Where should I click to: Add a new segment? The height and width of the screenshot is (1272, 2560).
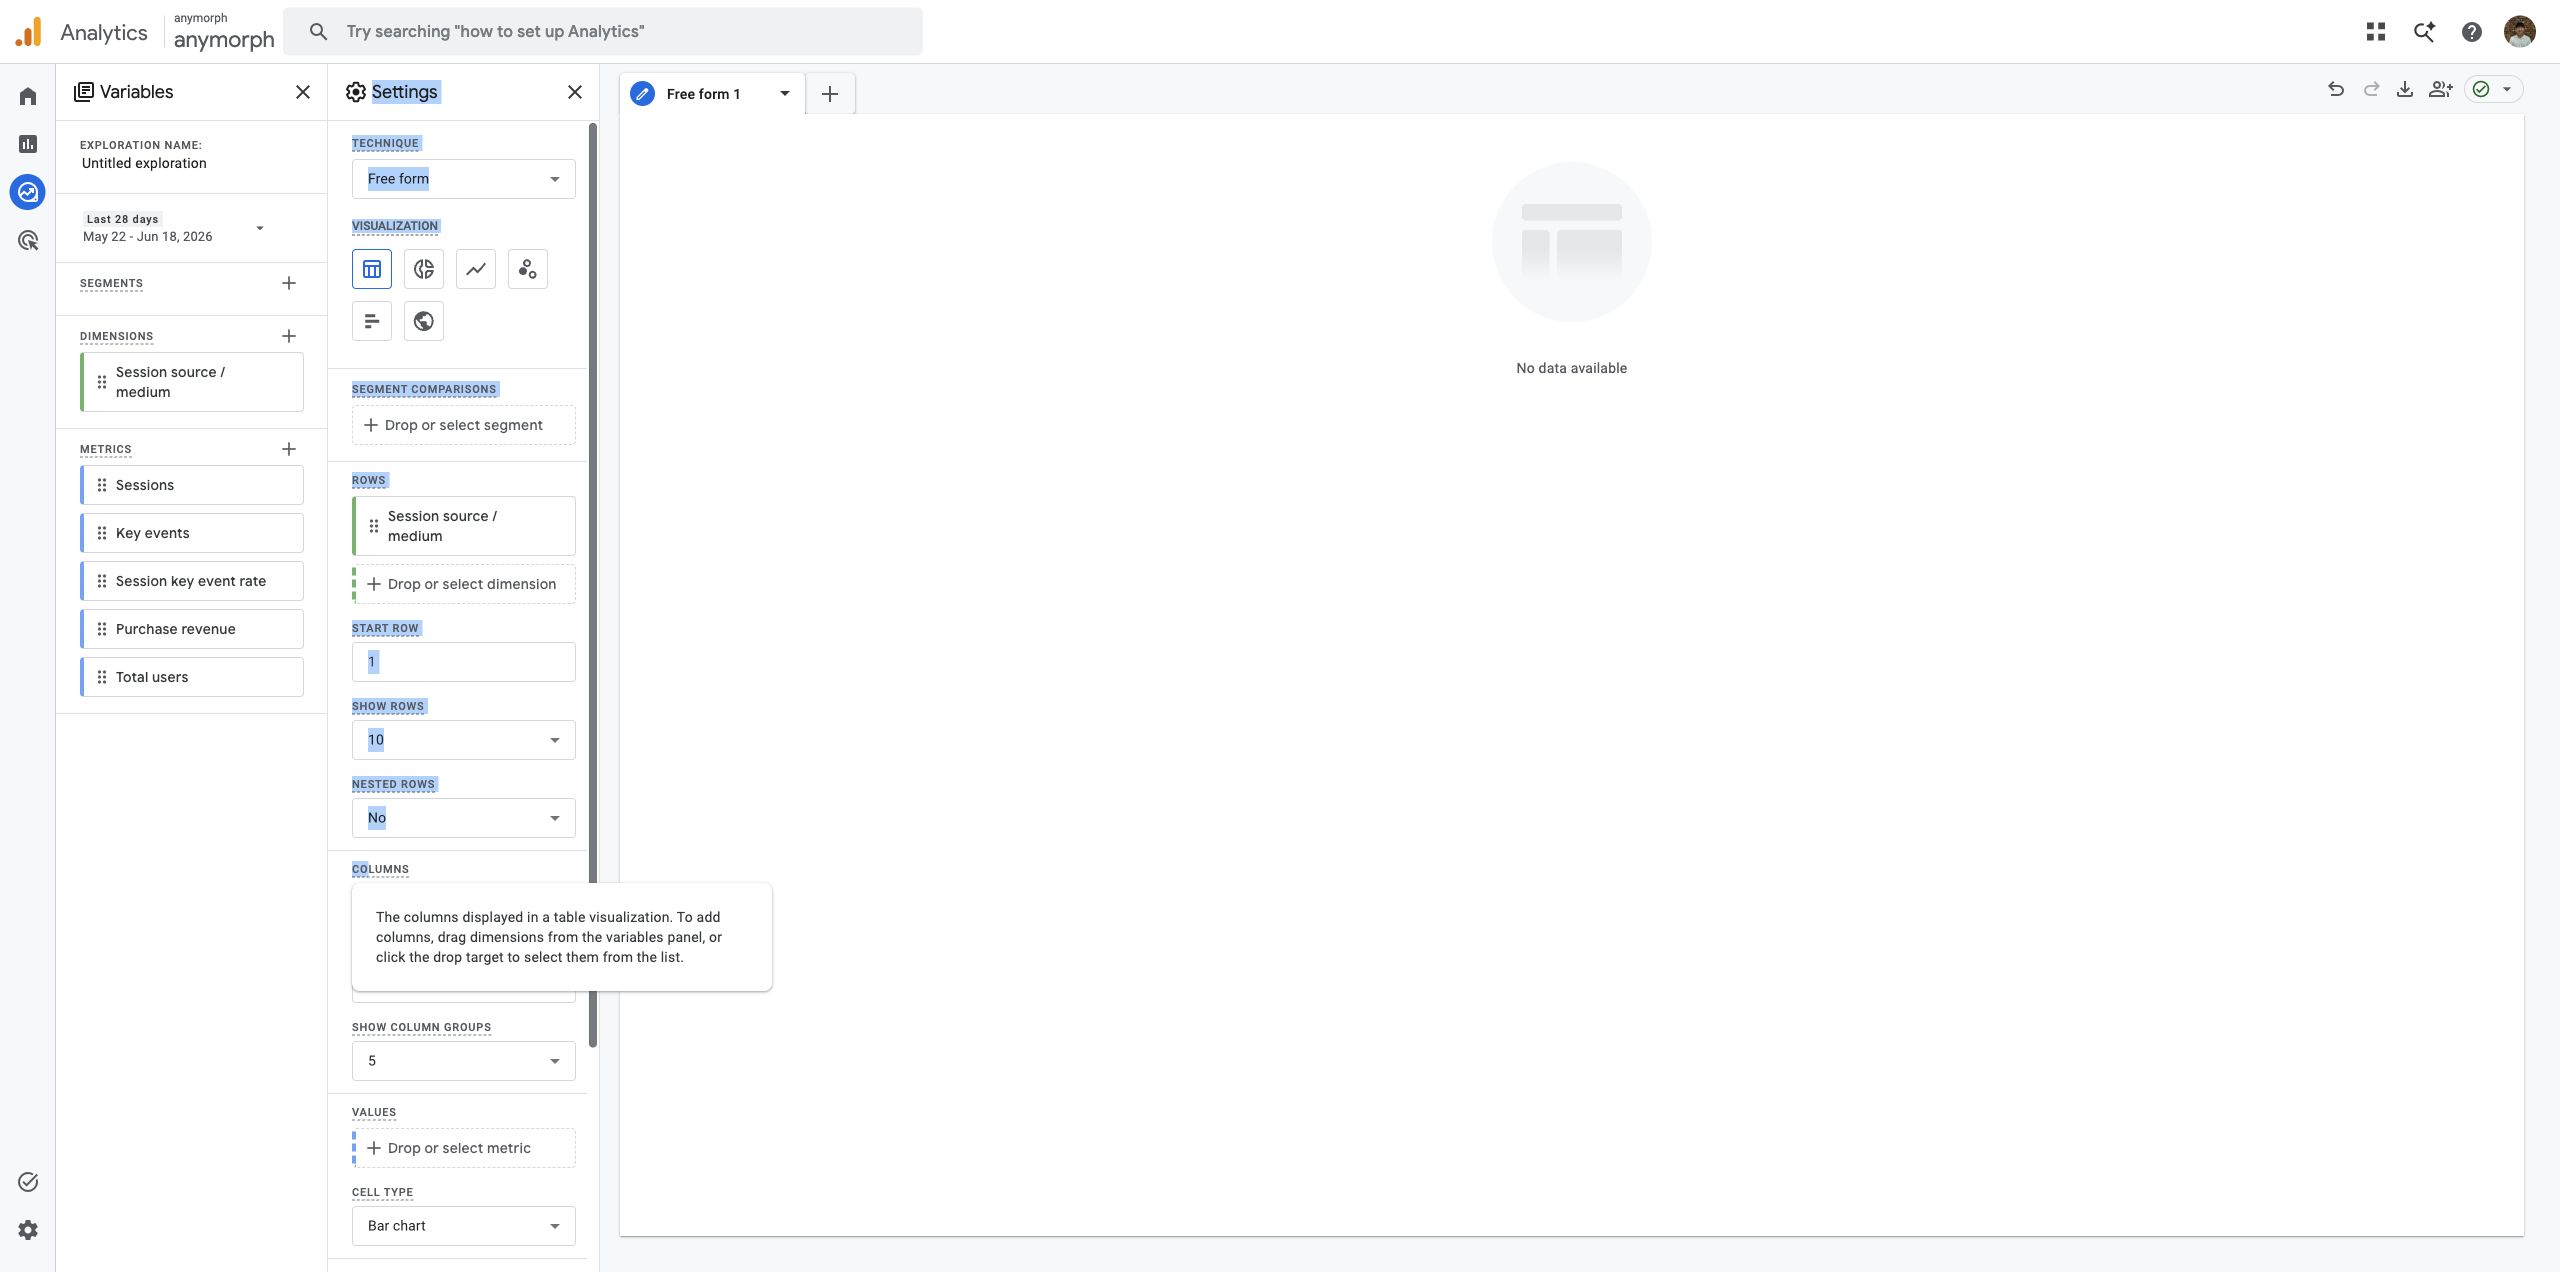[x=289, y=283]
